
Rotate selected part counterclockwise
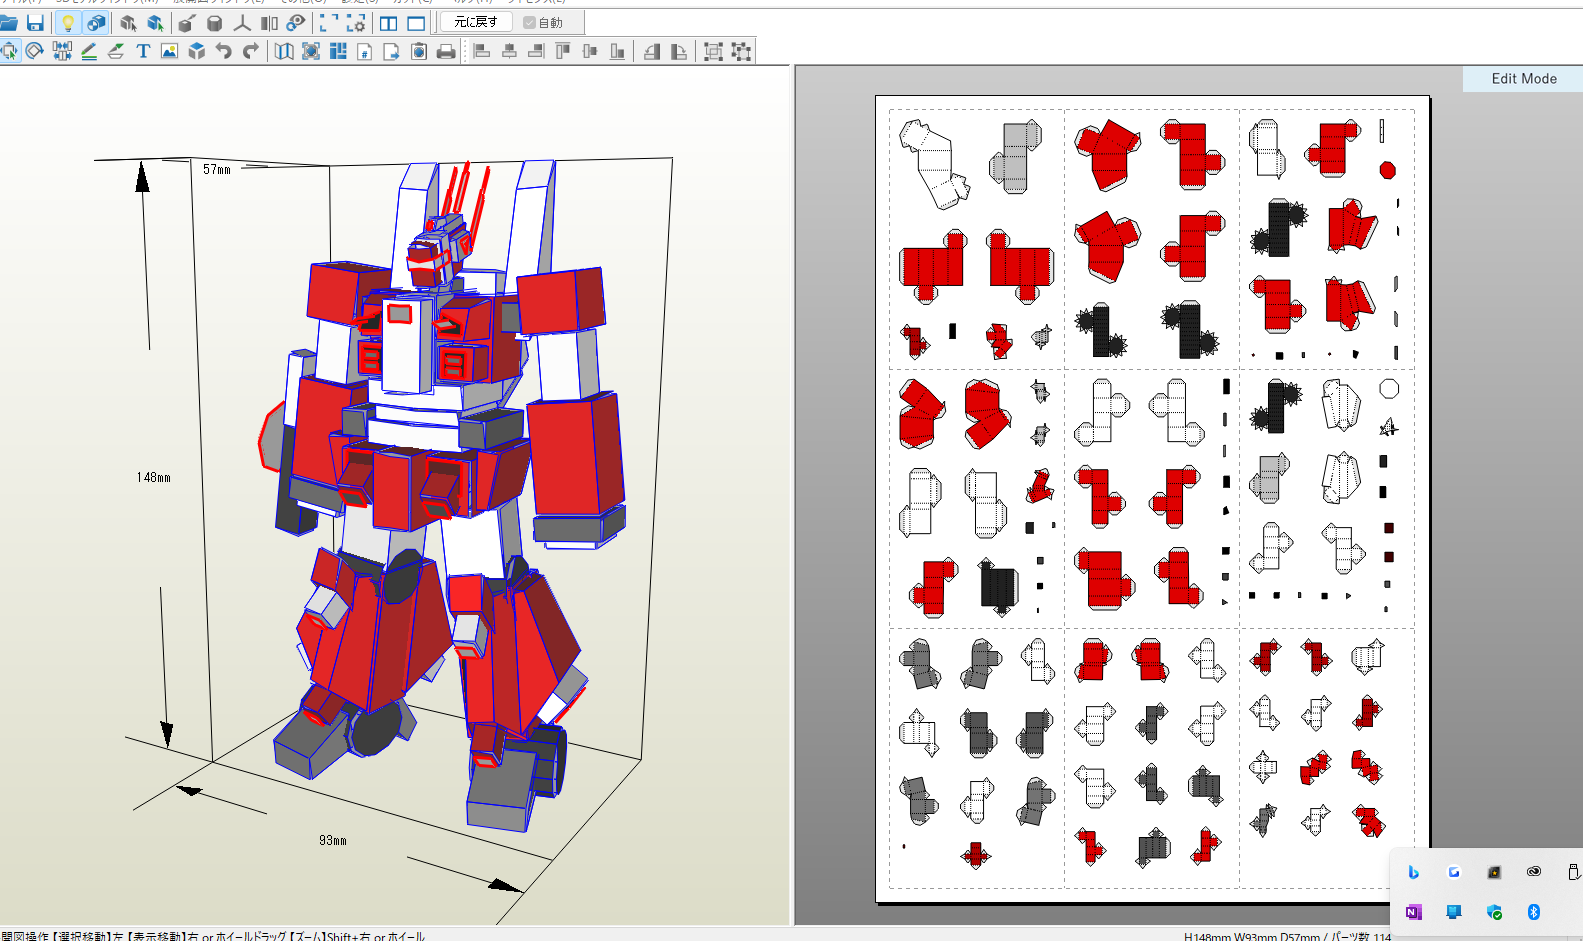[x=652, y=51]
